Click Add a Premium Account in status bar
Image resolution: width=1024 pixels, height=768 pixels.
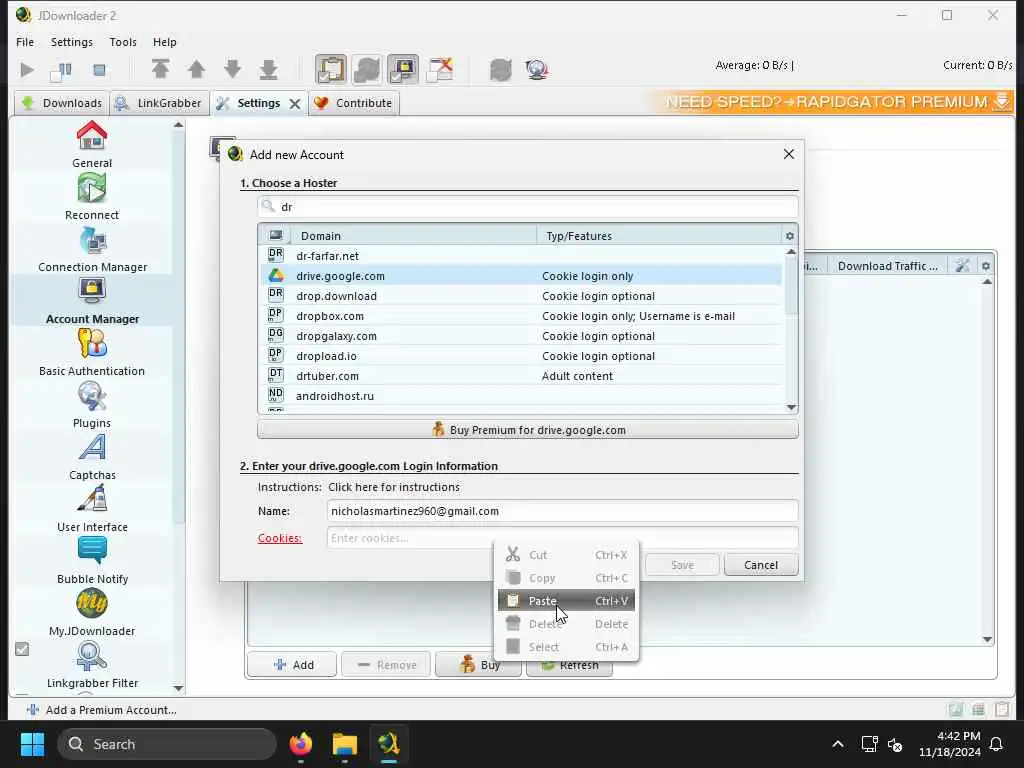tap(102, 710)
